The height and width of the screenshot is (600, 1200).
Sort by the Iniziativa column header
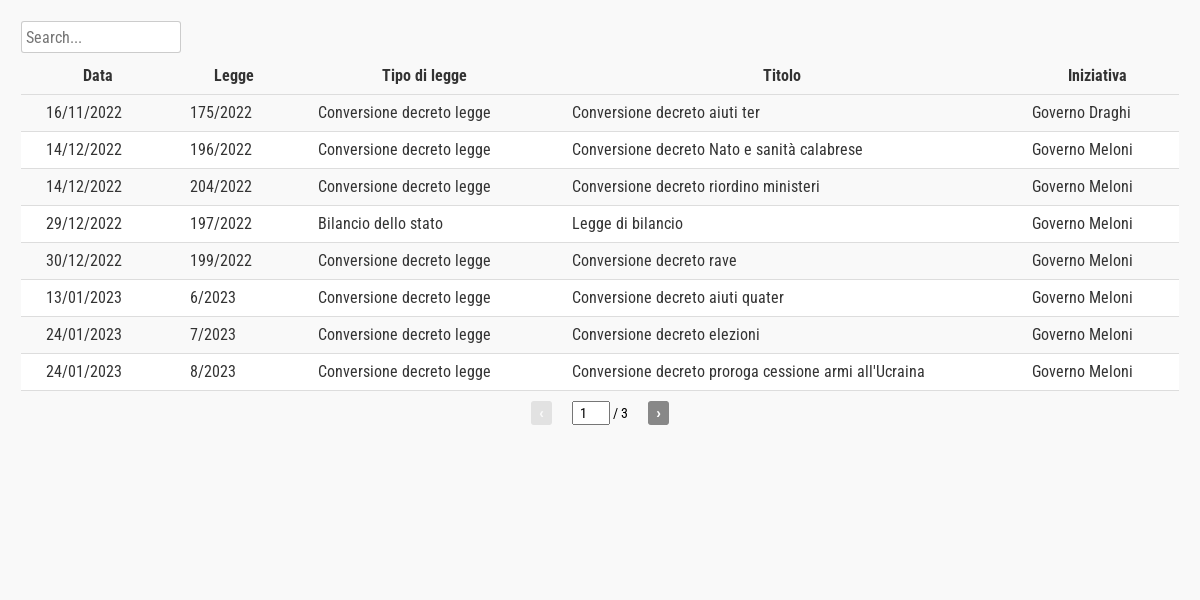(x=1097, y=76)
